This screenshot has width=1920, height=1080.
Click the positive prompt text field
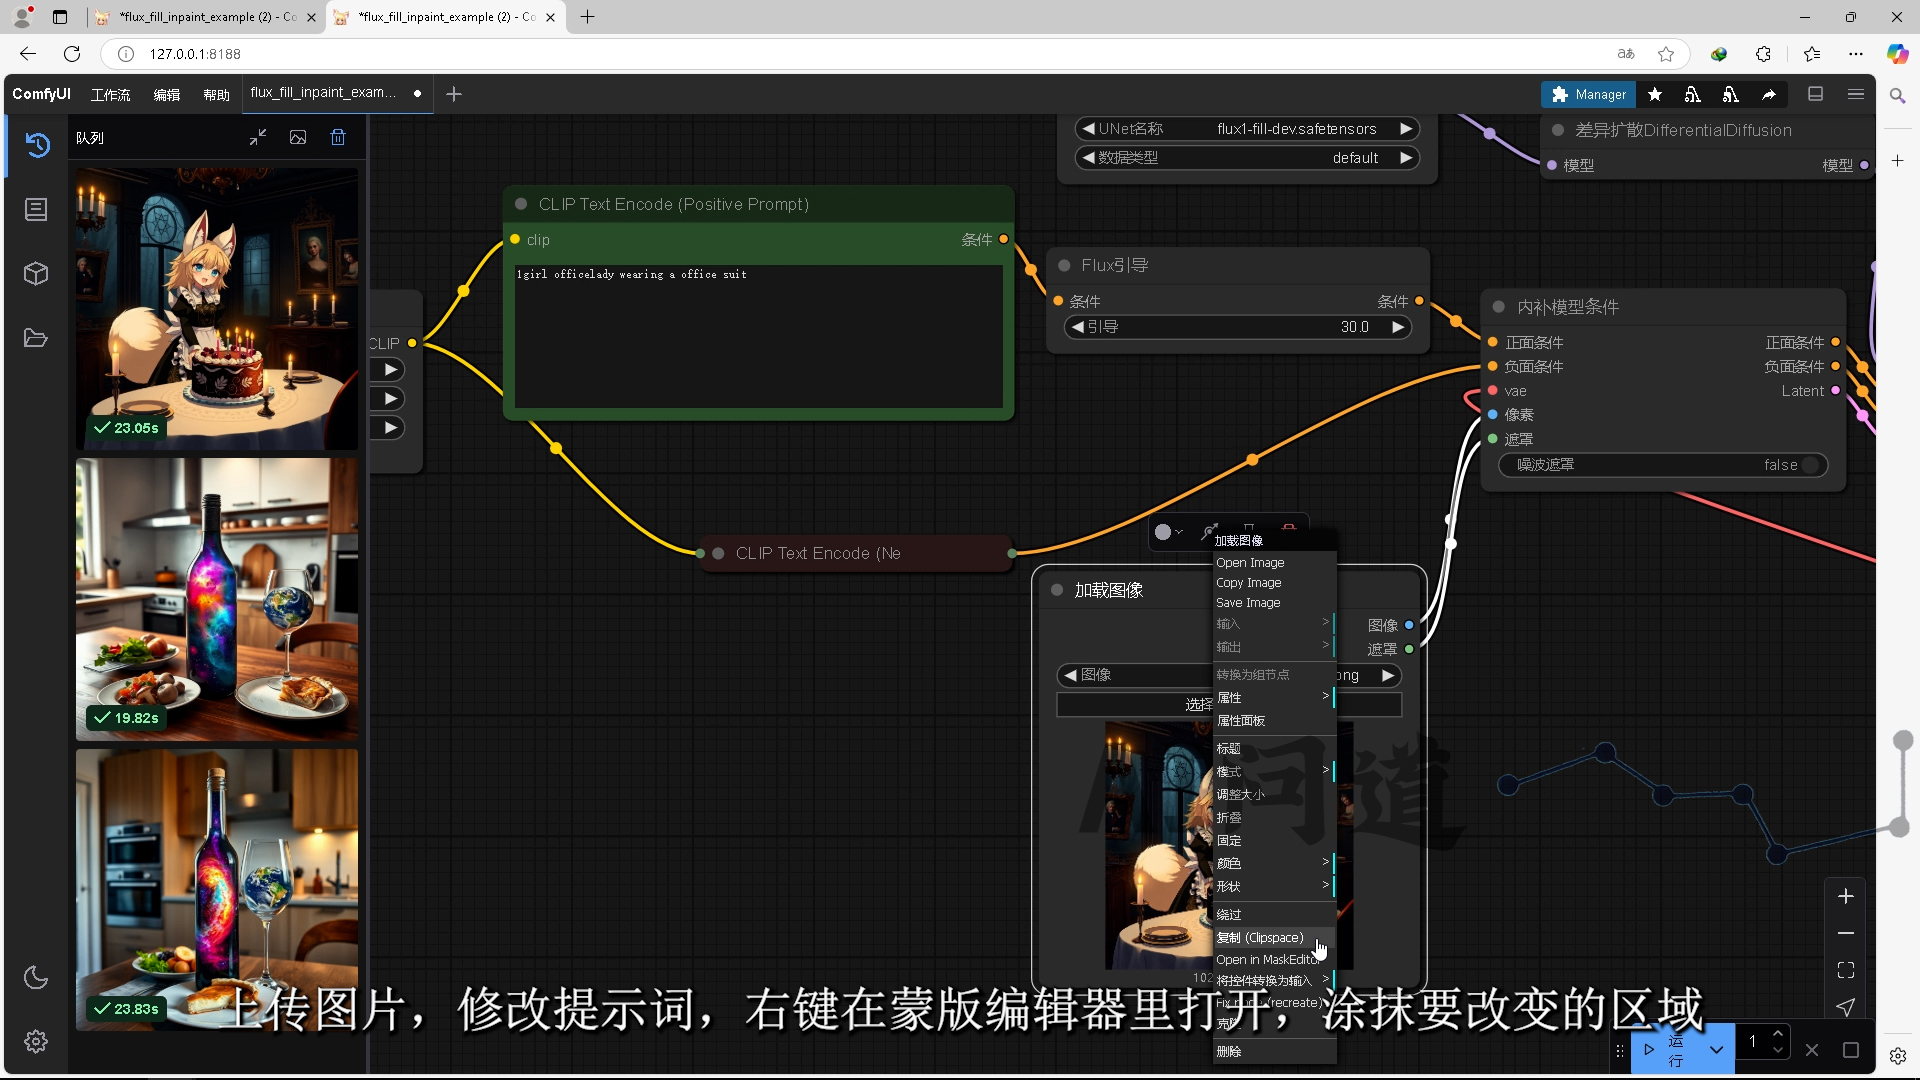757,335
